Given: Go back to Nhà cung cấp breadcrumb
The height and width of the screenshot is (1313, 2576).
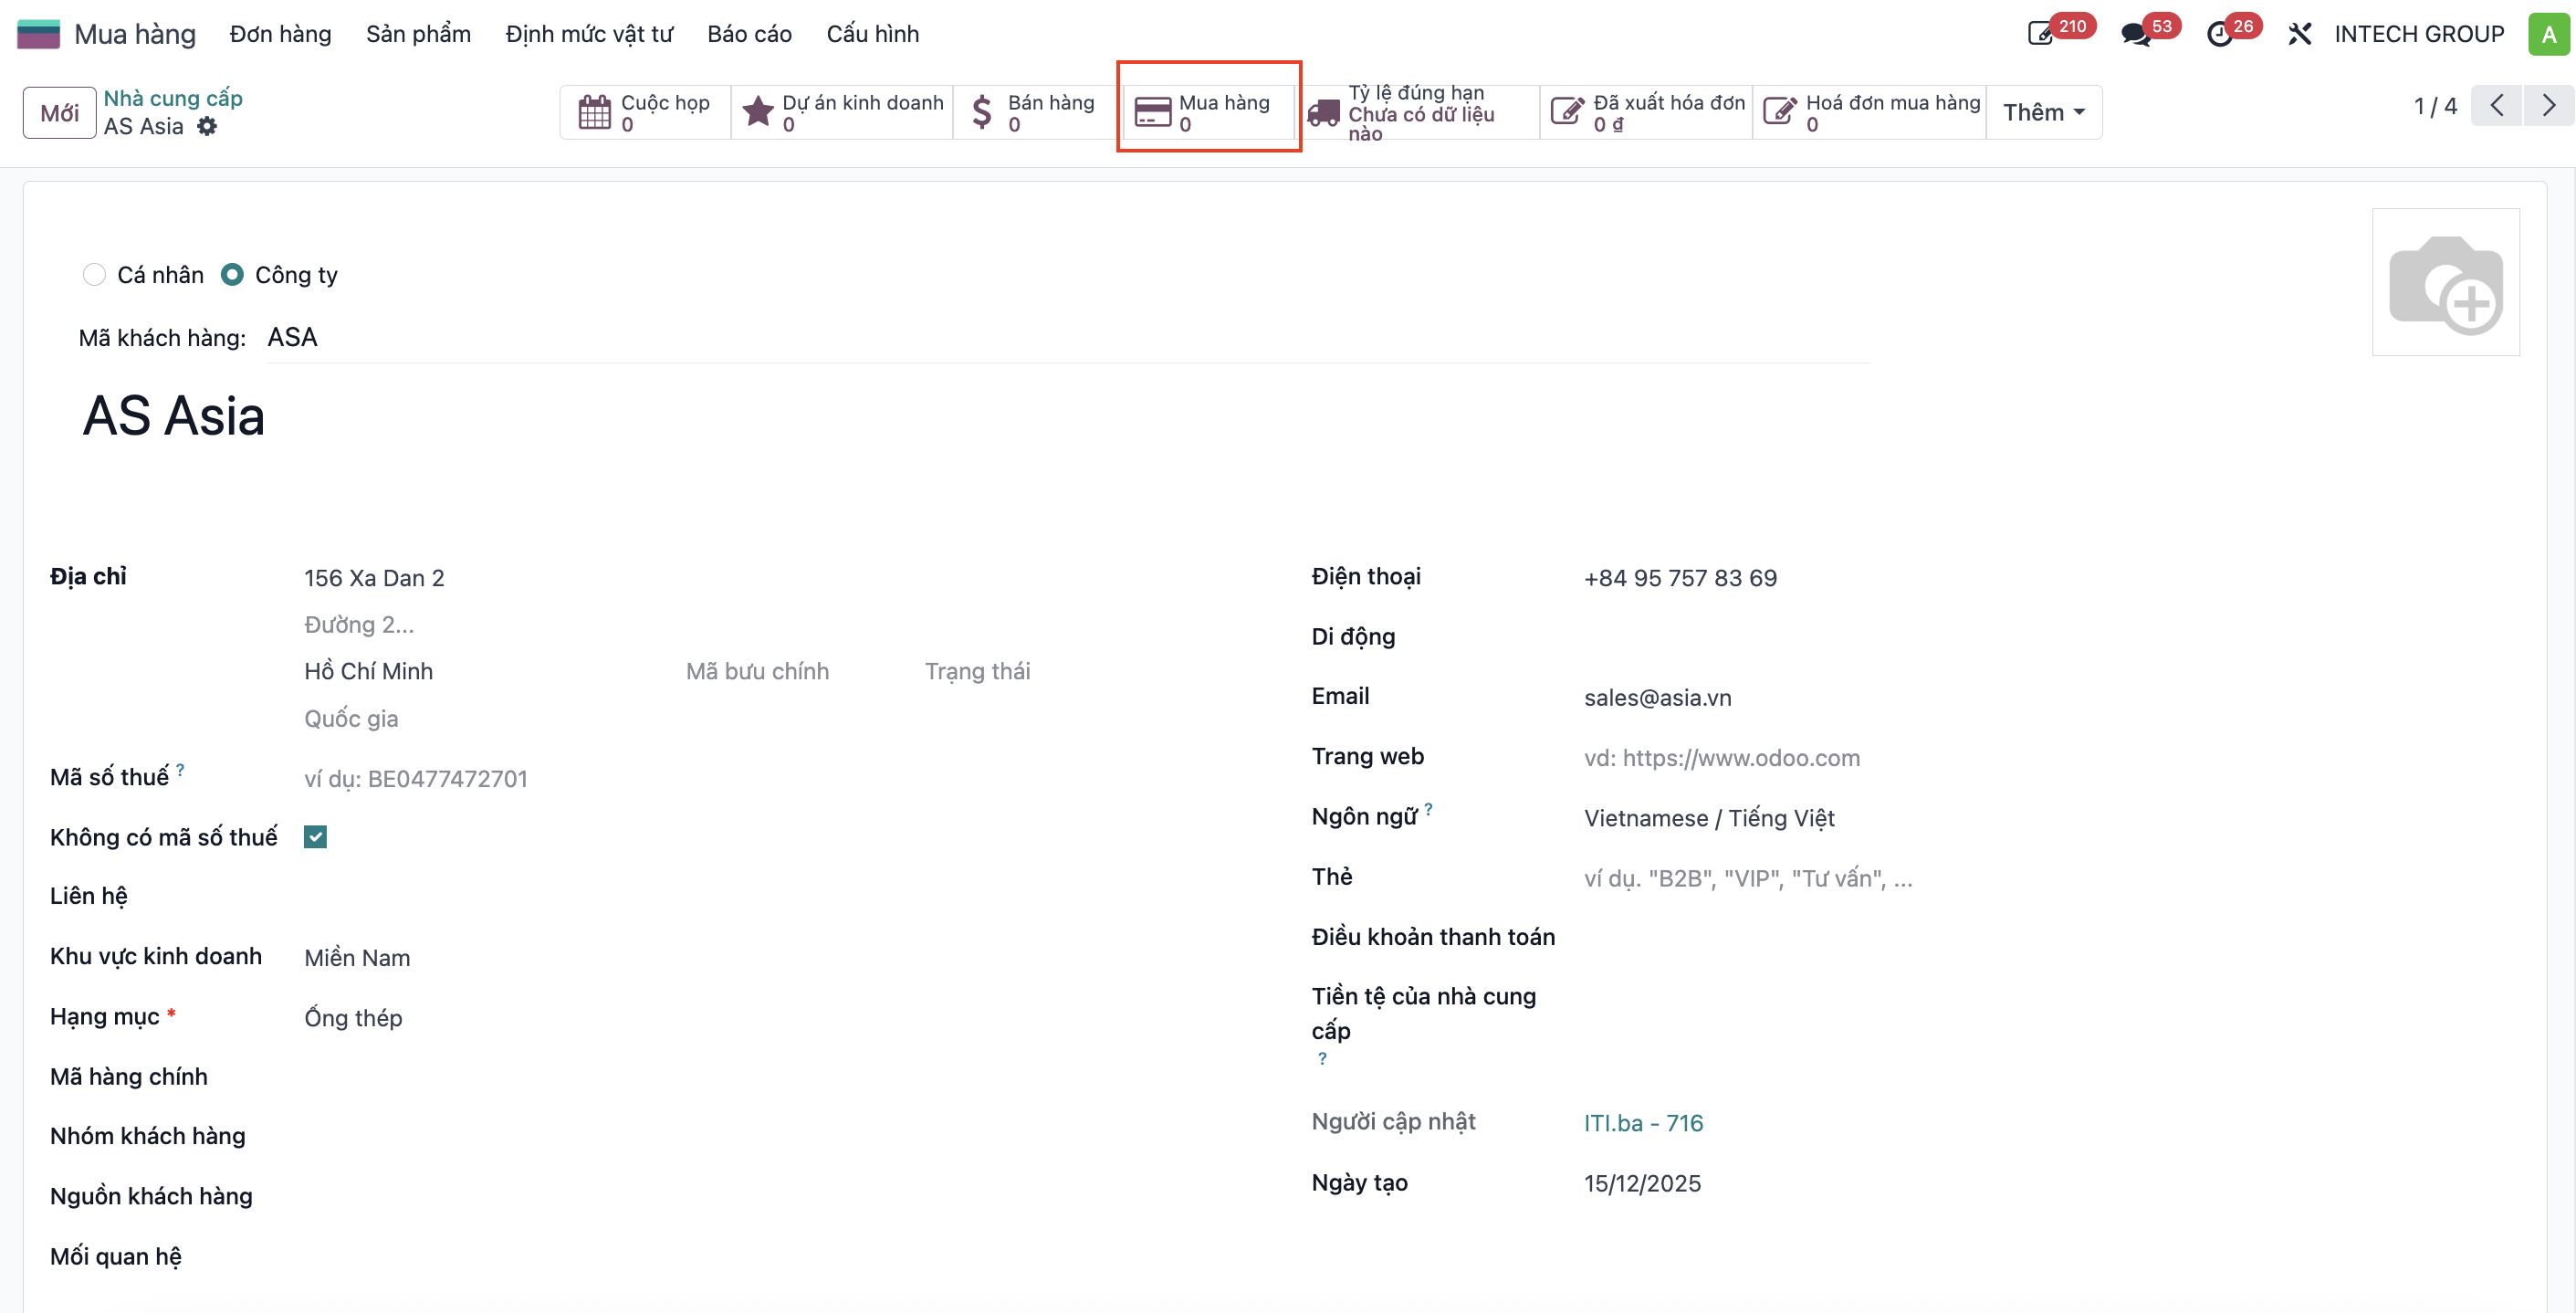Looking at the screenshot, I should 173,98.
